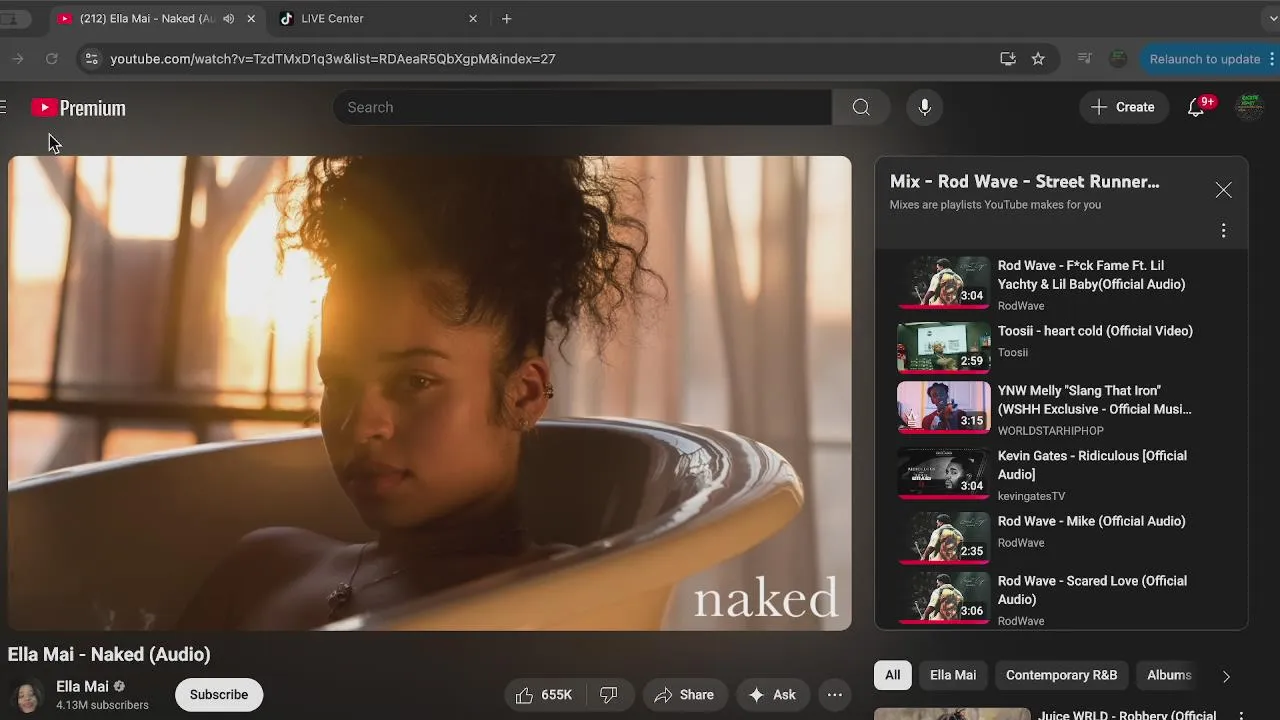
Task: Open the YouTube Premium home logo
Action: pyautogui.click(x=78, y=107)
